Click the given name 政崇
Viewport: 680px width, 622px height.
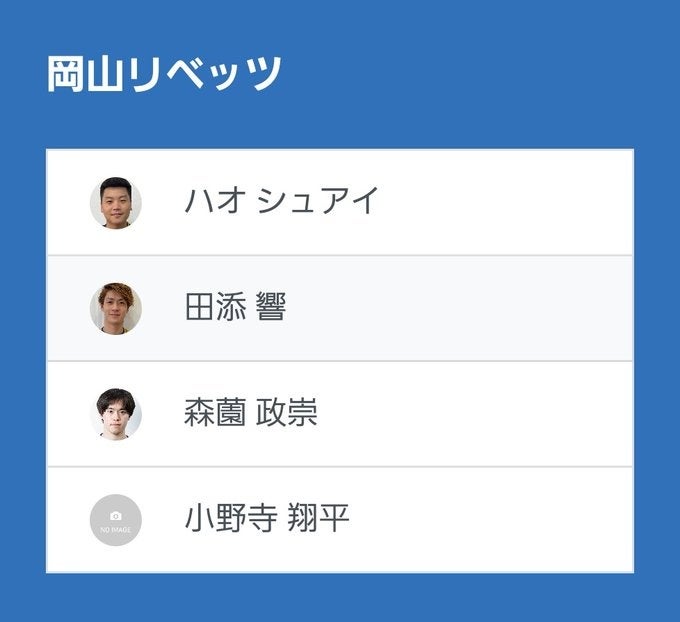point(287,414)
